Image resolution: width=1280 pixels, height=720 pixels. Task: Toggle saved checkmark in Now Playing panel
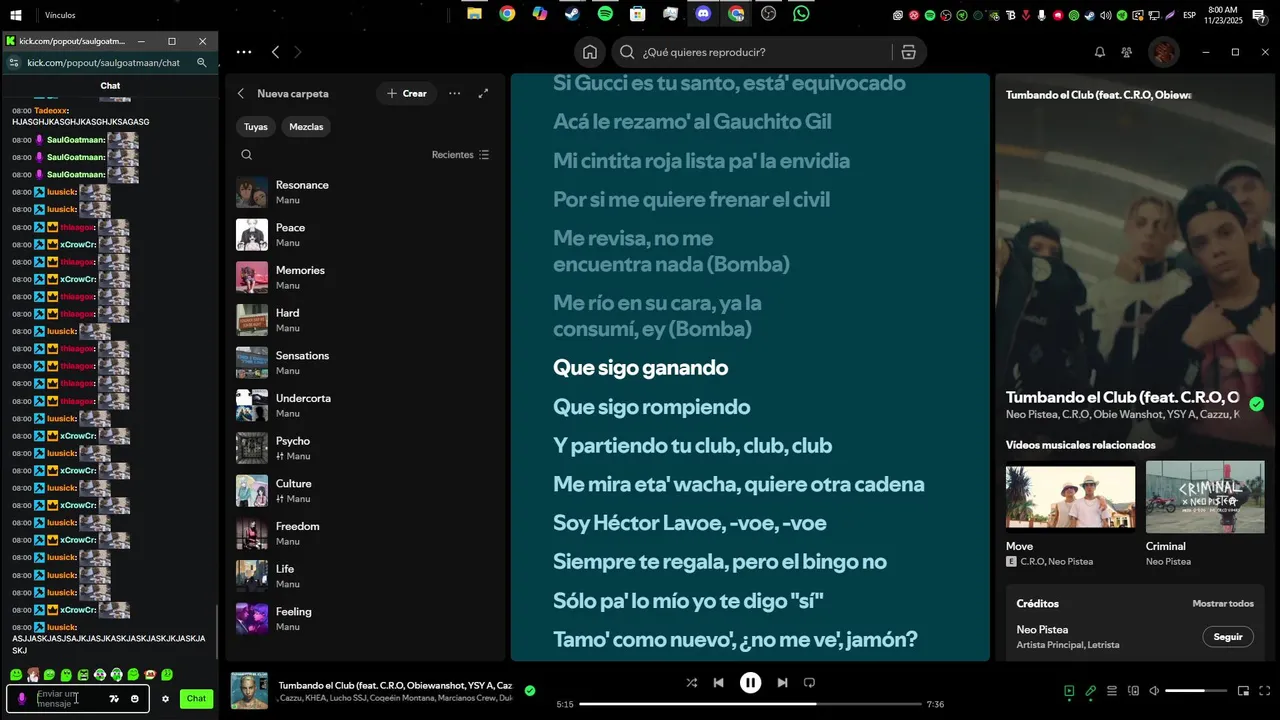click(x=1257, y=404)
